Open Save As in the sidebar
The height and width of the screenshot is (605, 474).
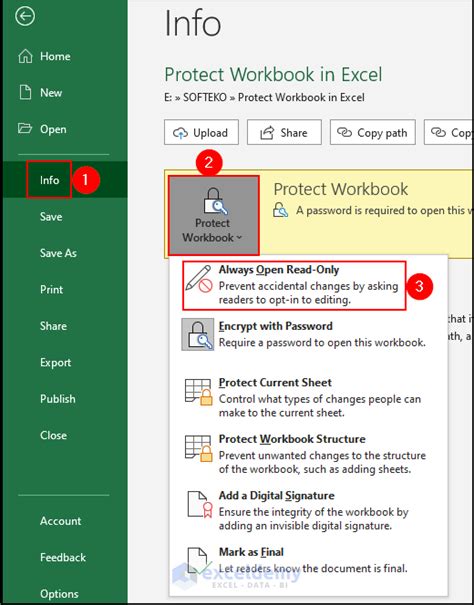point(58,253)
